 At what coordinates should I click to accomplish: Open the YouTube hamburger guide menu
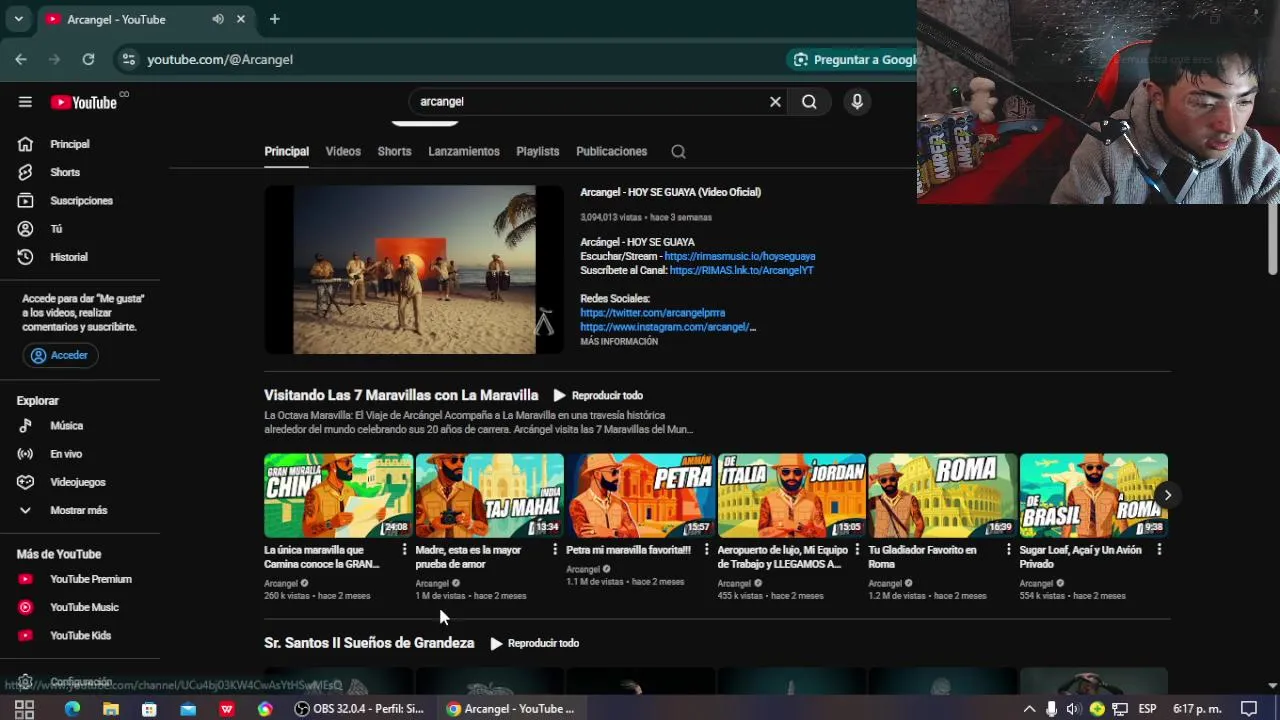click(25, 102)
